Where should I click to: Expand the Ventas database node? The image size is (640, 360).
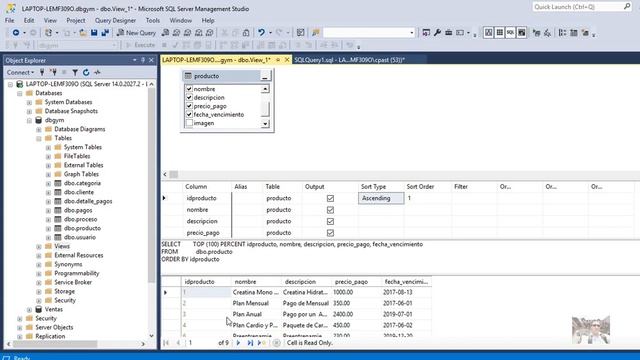(29, 309)
